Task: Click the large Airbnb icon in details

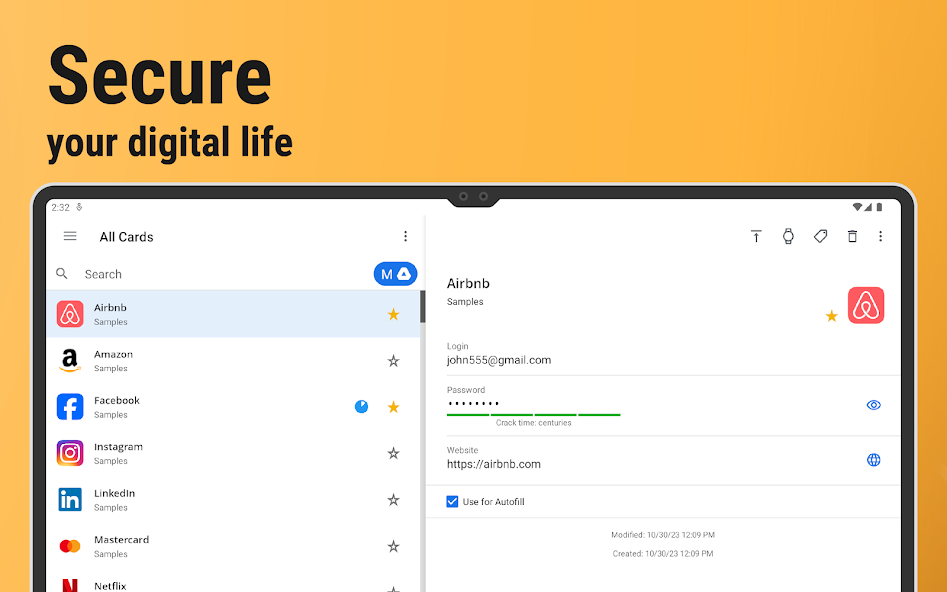Action: pos(866,305)
